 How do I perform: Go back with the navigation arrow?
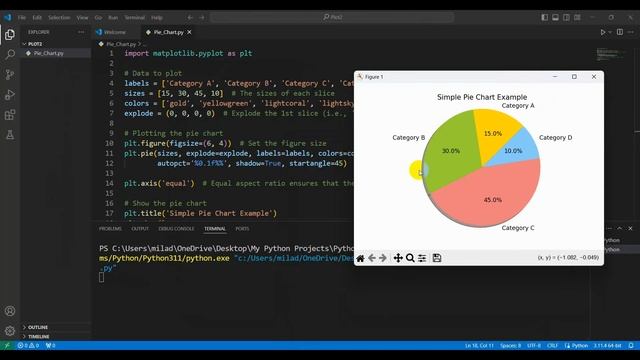pos(190,18)
